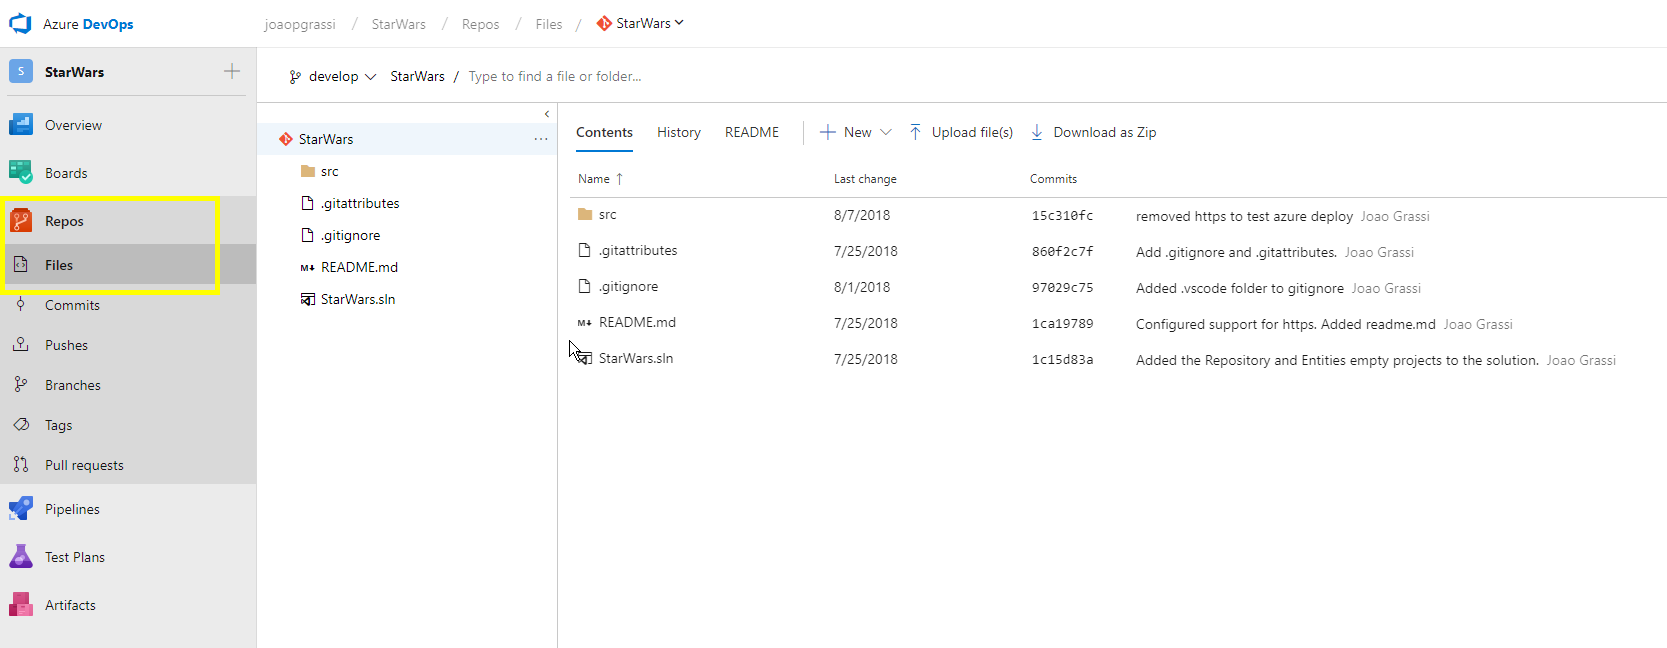Open the develop branch dropdown

[333, 76]
